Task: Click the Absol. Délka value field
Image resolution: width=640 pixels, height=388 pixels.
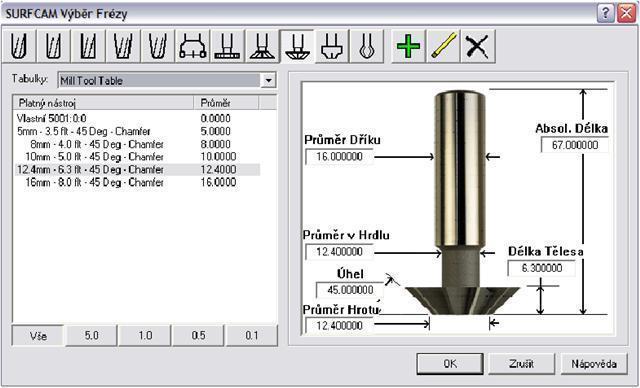Action: 575,145
